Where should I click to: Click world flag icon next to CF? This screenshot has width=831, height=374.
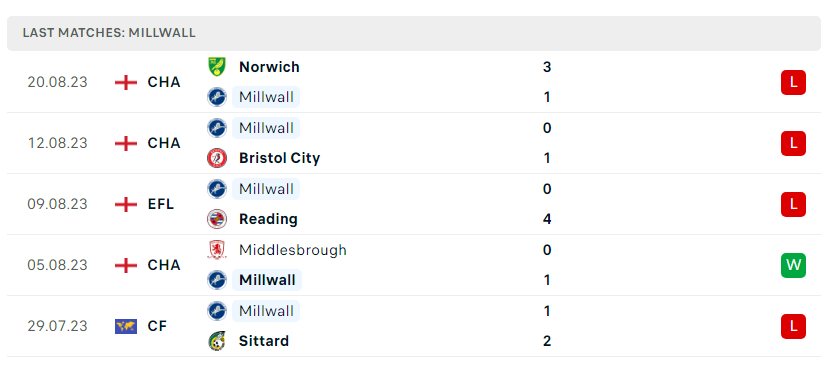click(x=126, y=326)
